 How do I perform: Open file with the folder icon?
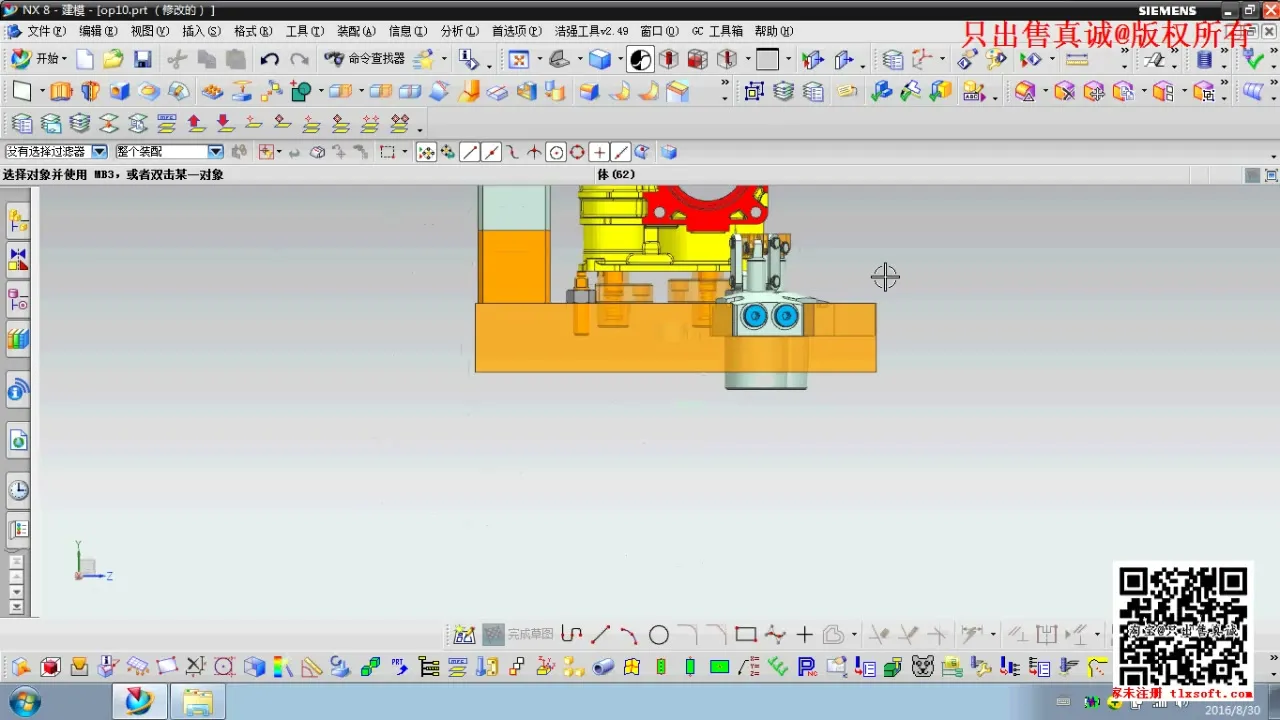[113, 60]
